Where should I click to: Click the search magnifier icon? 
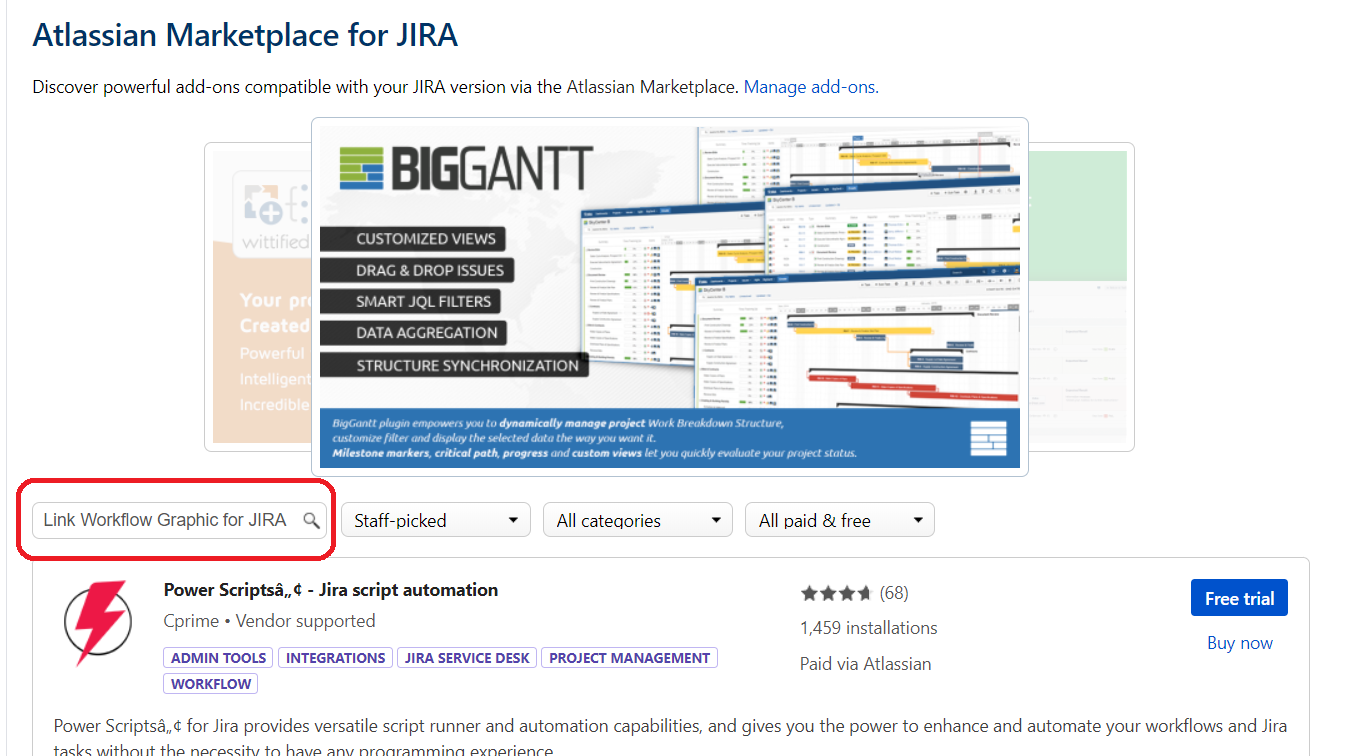[x=311, y=520]
